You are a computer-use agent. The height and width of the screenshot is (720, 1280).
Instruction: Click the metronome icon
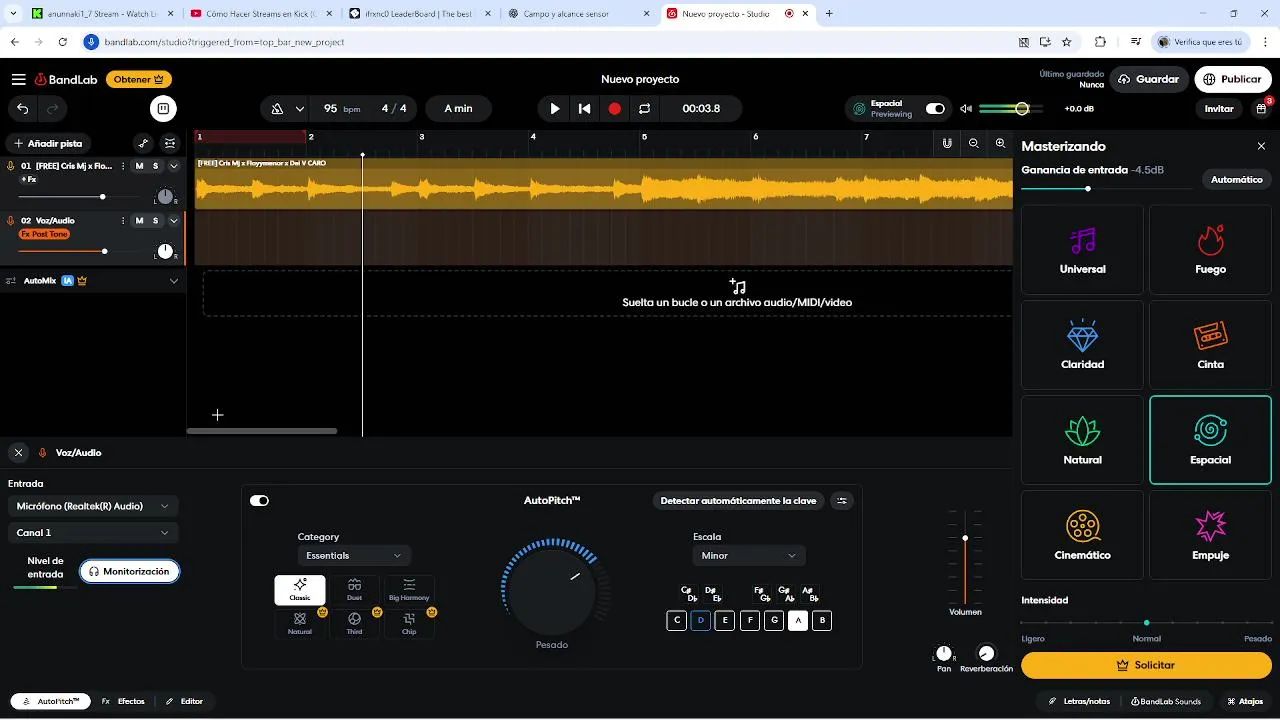pos(277,108)
